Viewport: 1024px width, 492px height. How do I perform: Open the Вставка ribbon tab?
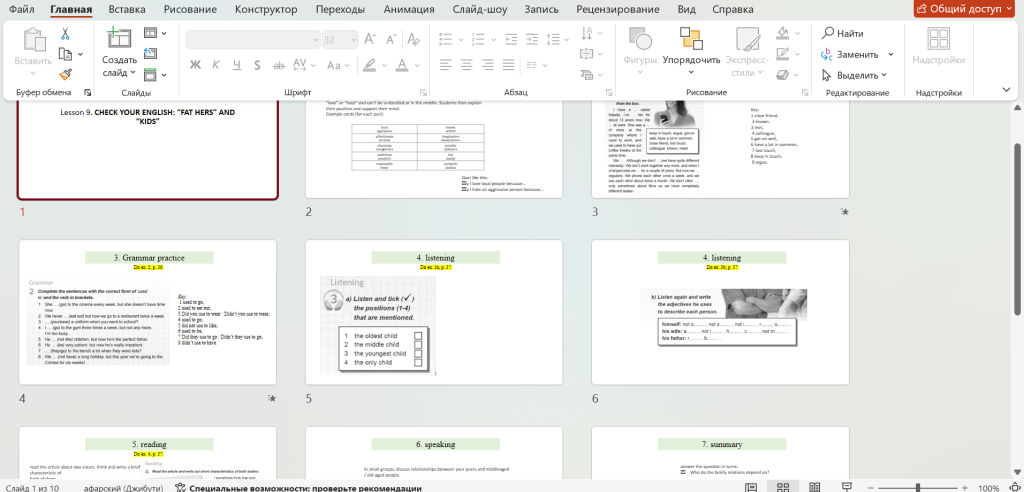(x=133, y=10)
